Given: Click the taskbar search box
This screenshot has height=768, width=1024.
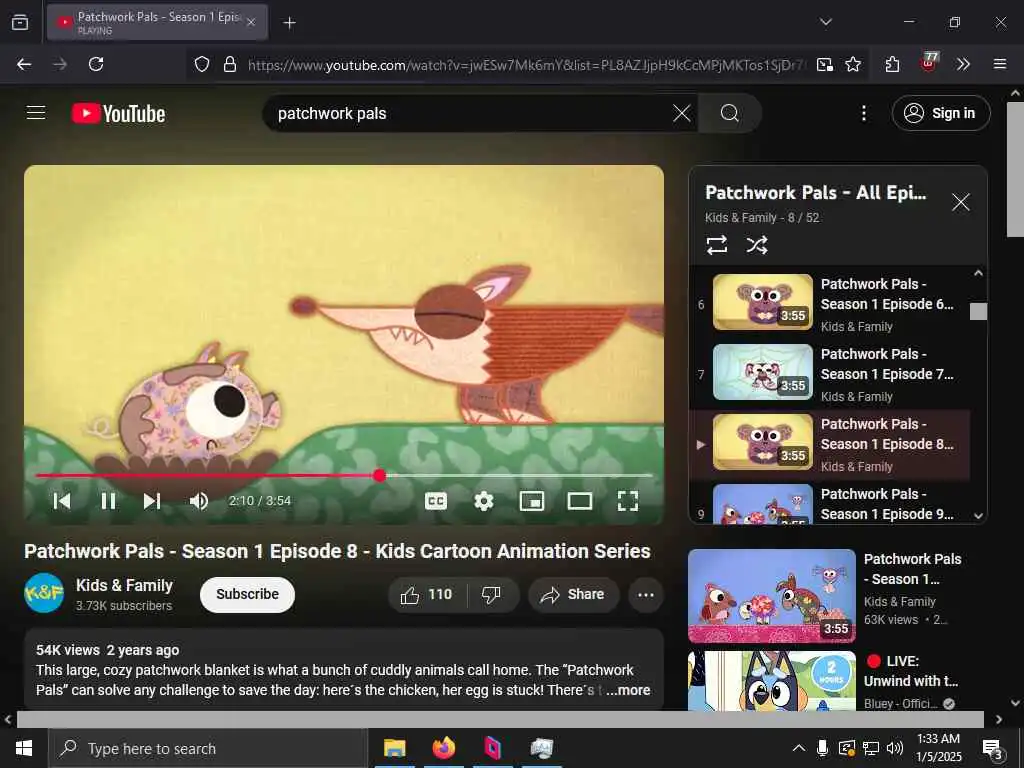Looking at the screenshot, I should pyautogui.click(x=208, y=748).
